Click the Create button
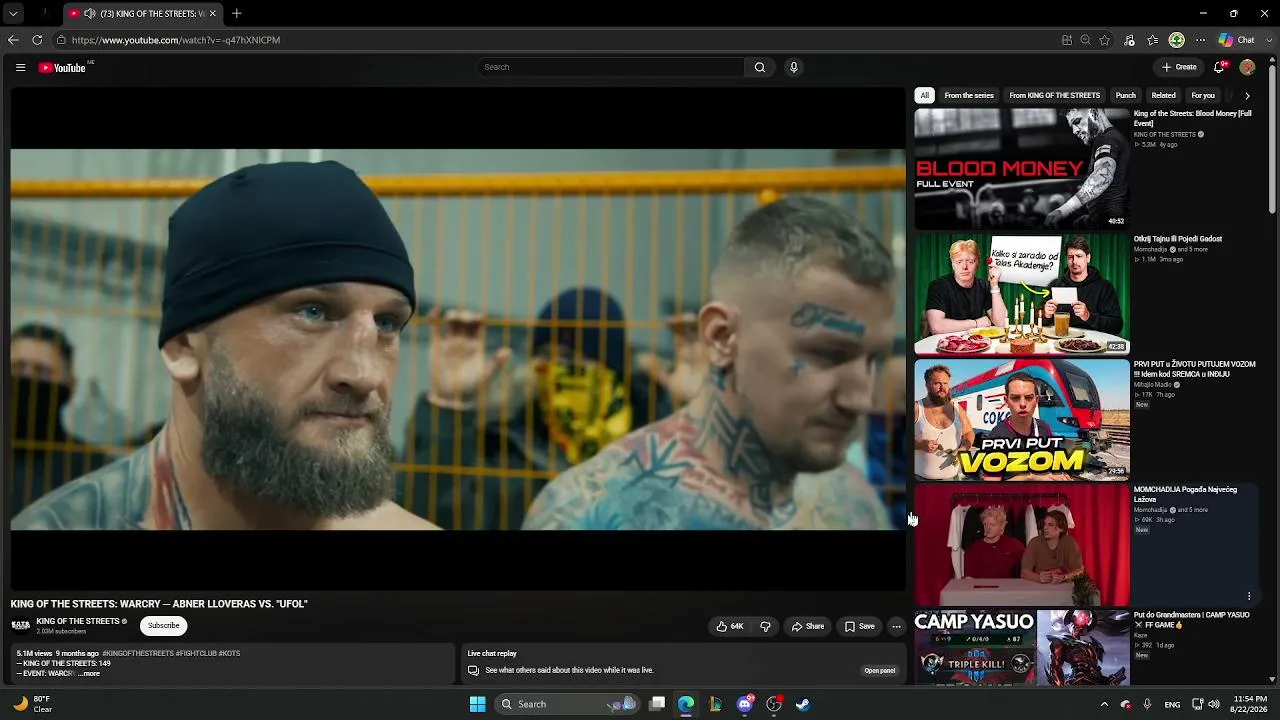This screenshot has width=1280, height=720. point(1179,67)
